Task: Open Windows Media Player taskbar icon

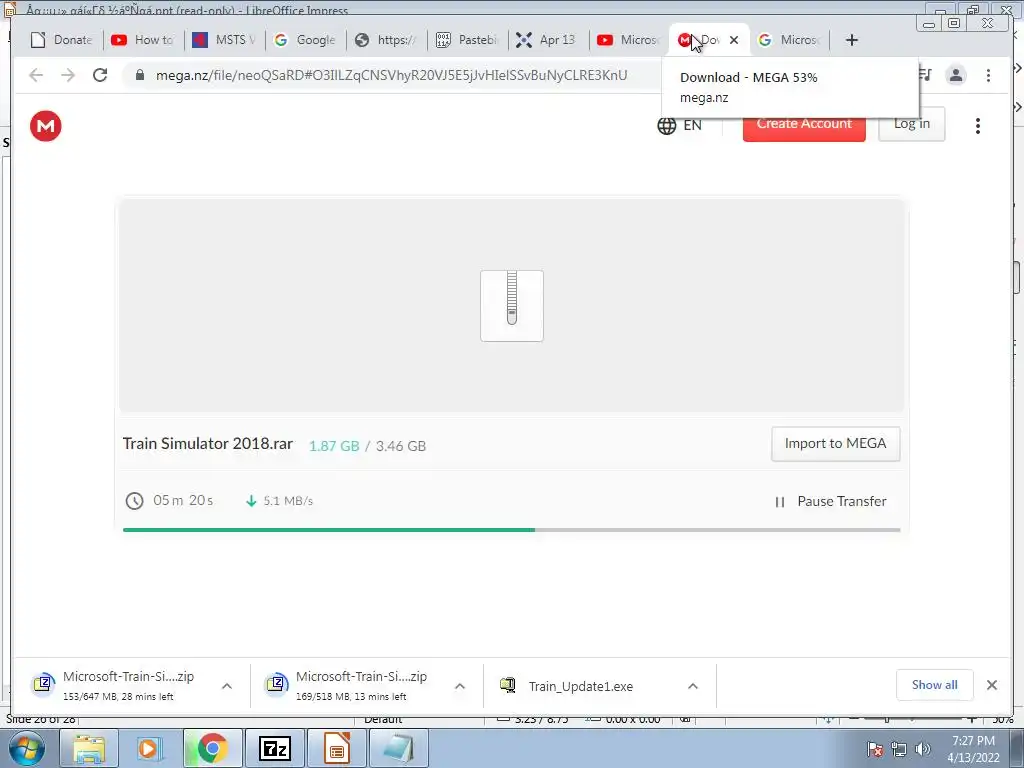Action: [x=150, y=748]
